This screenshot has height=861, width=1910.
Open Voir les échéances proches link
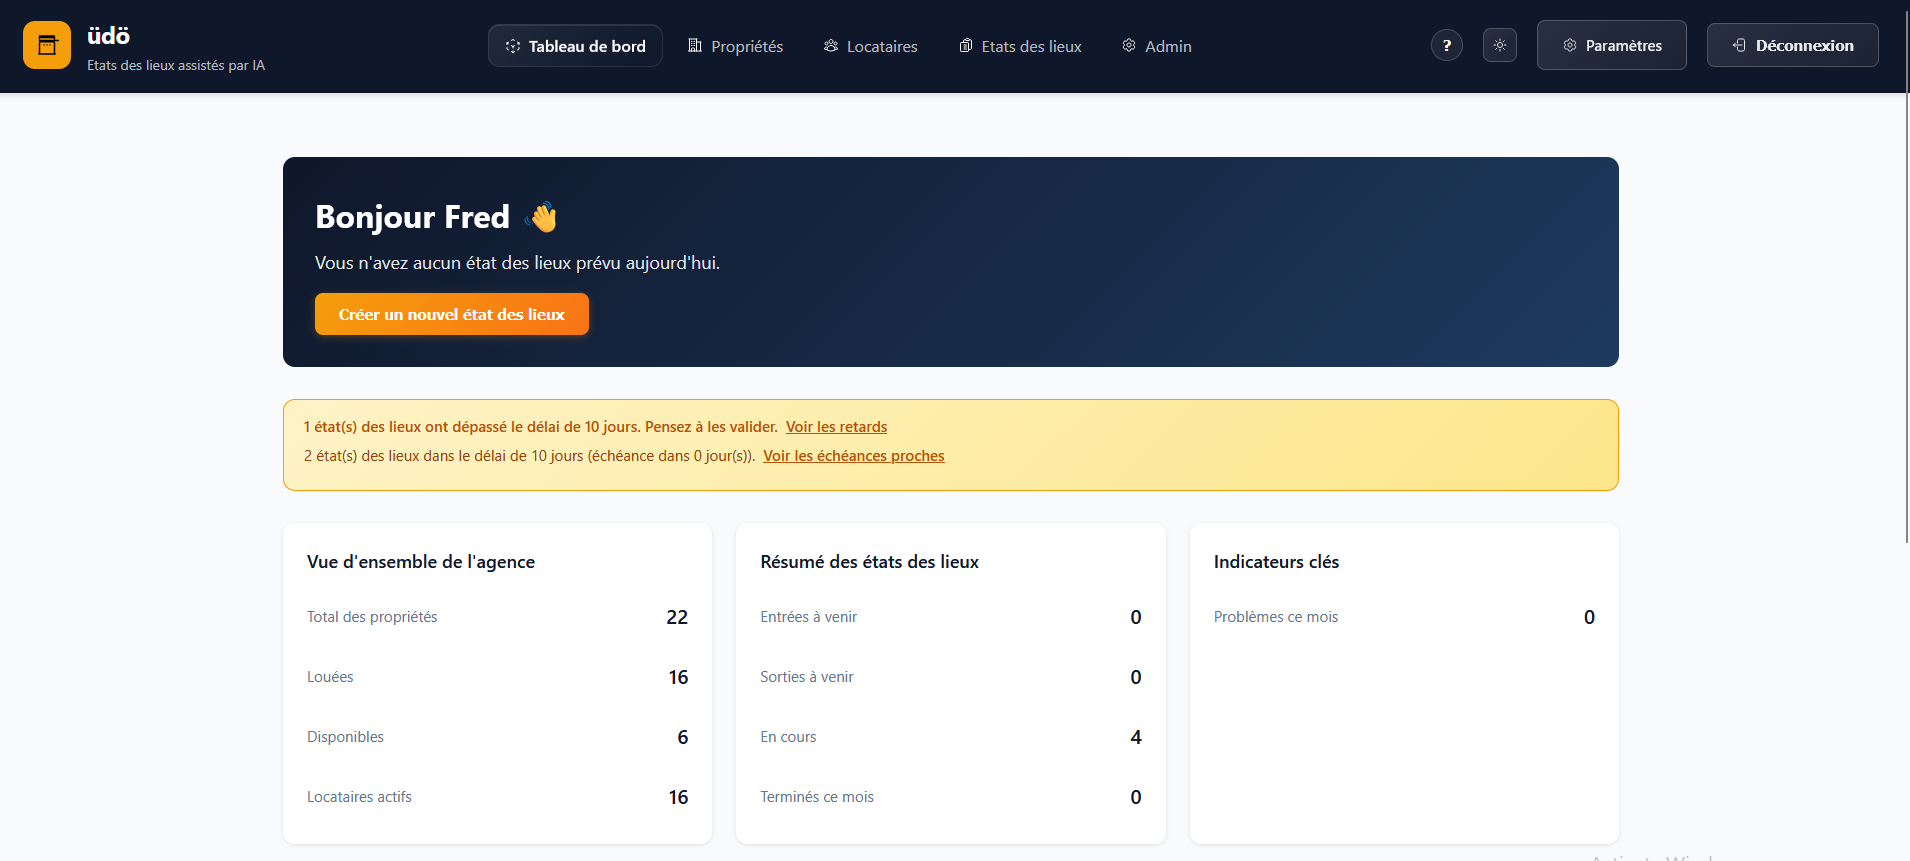click(854, 456)
